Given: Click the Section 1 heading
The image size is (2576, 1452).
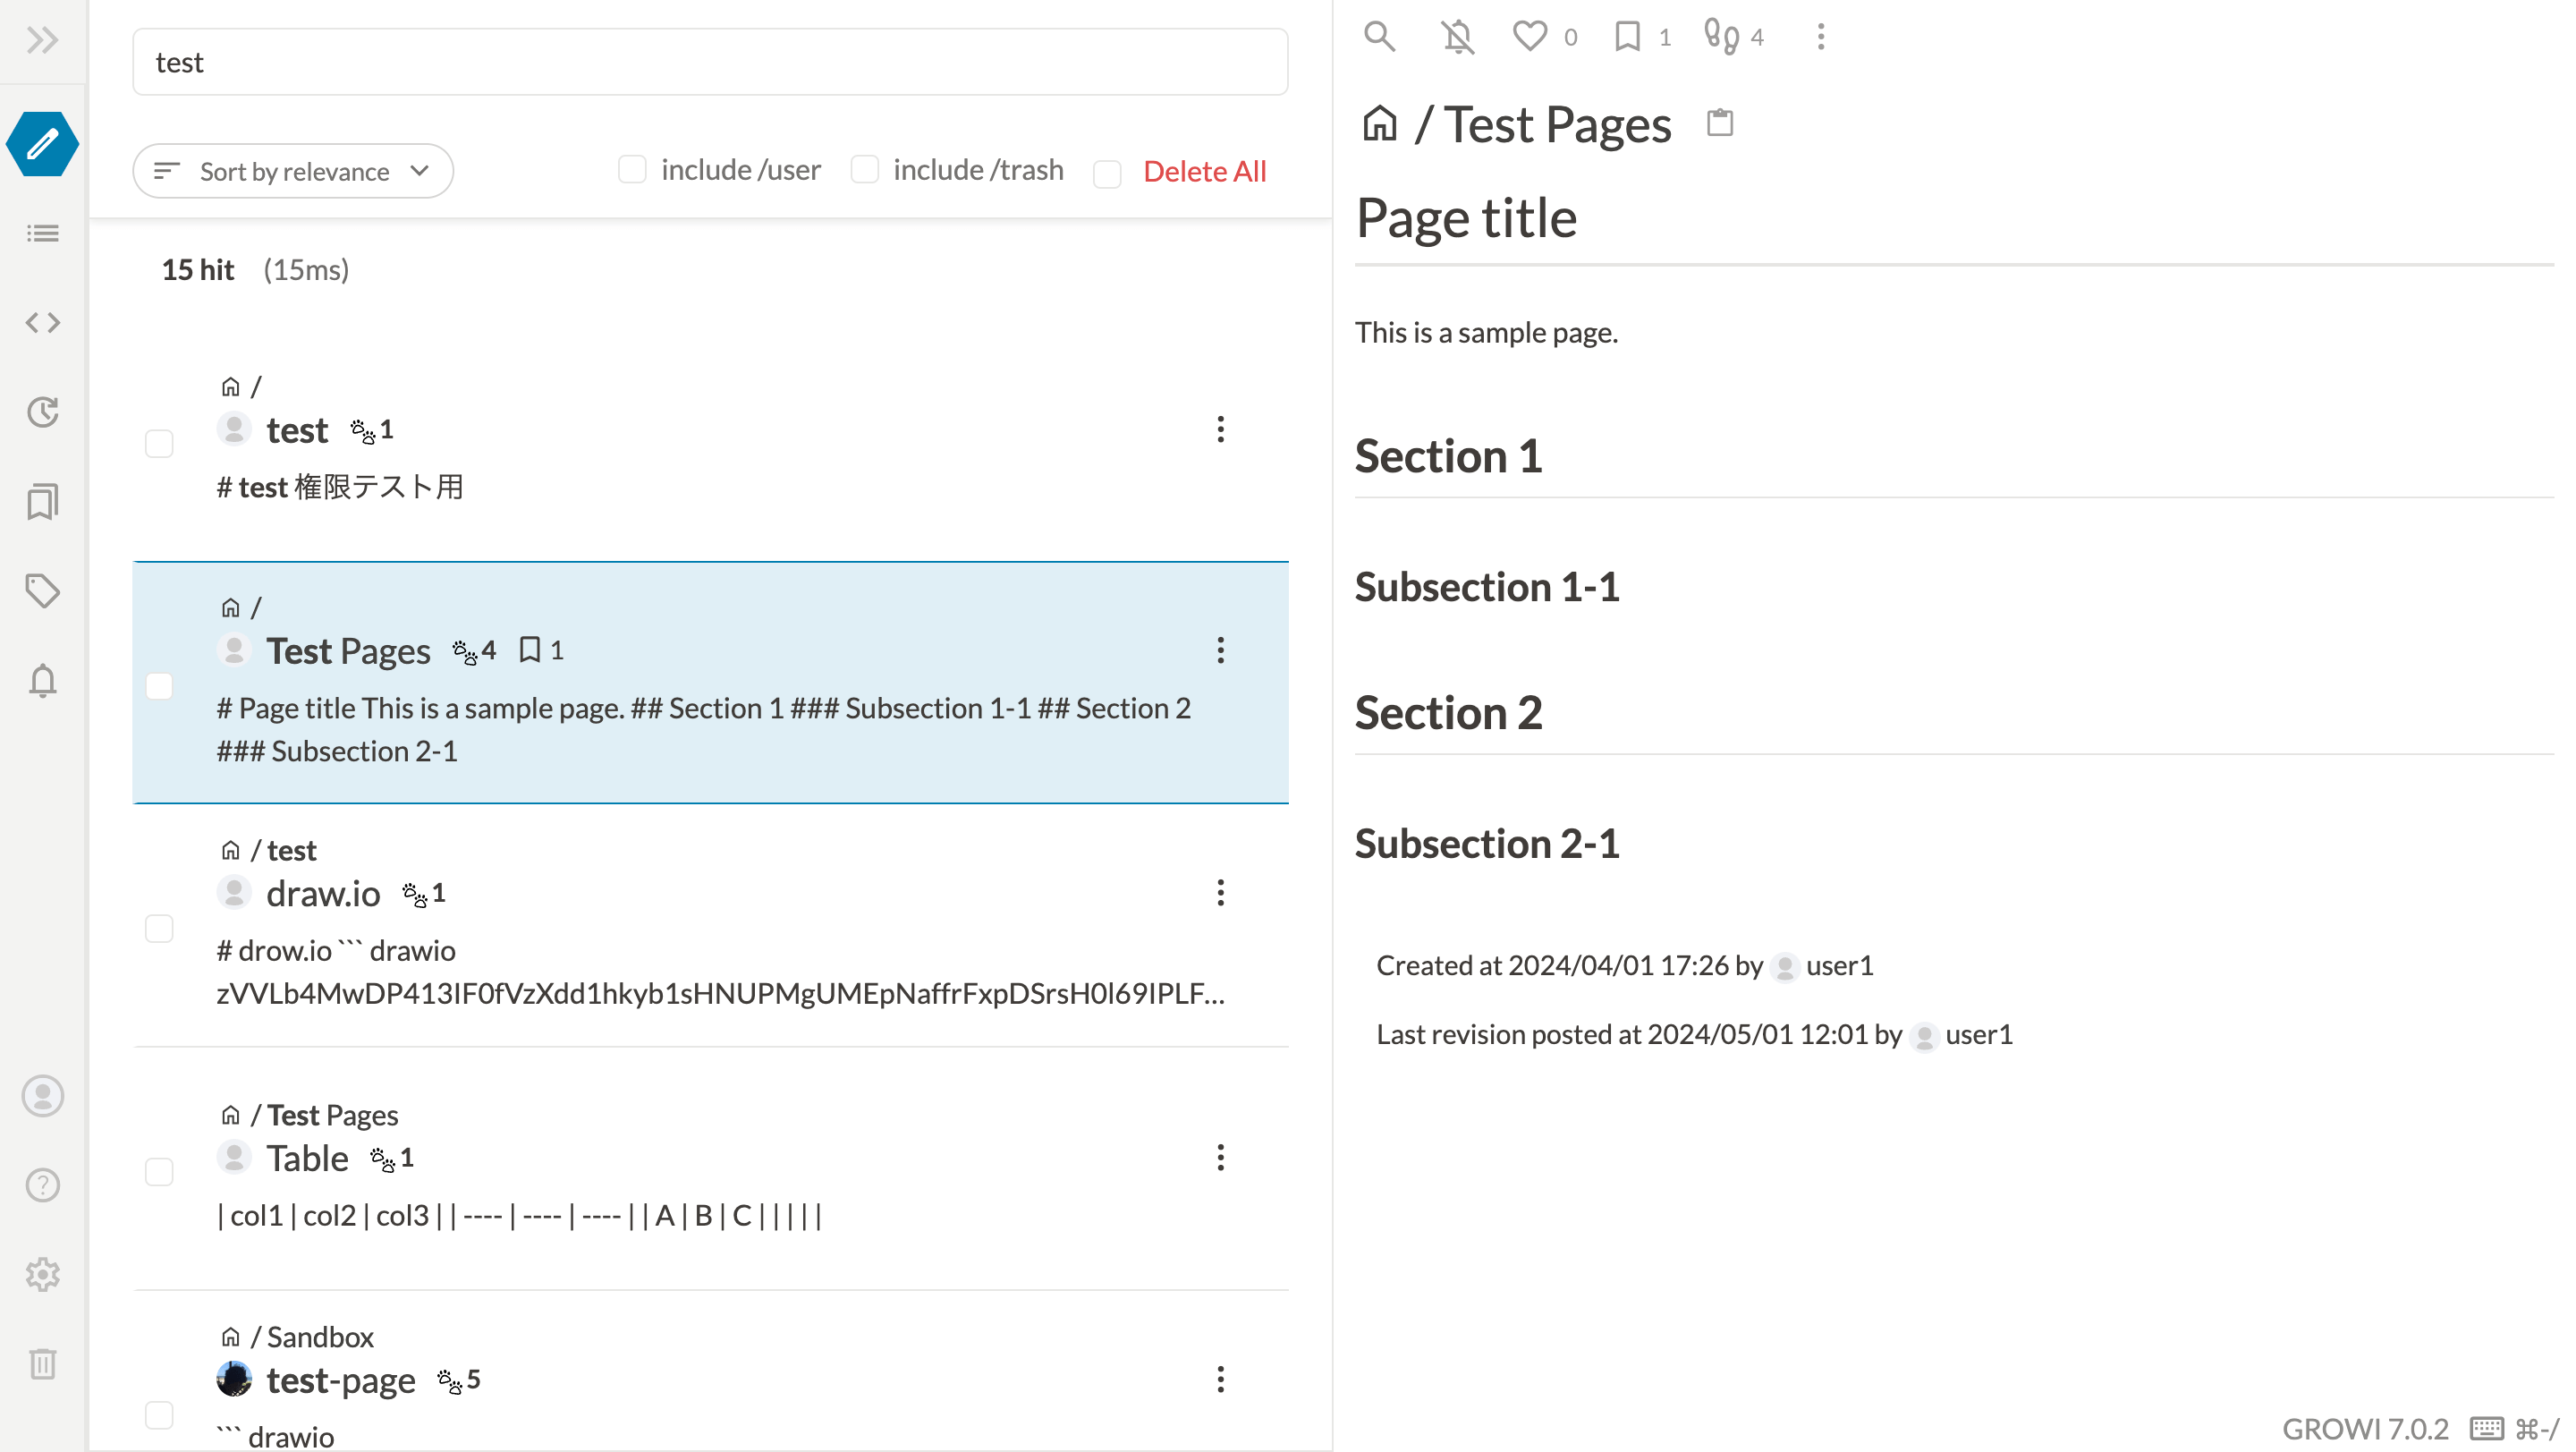Looking at the screenshot, I should [x=1448, y=456].
